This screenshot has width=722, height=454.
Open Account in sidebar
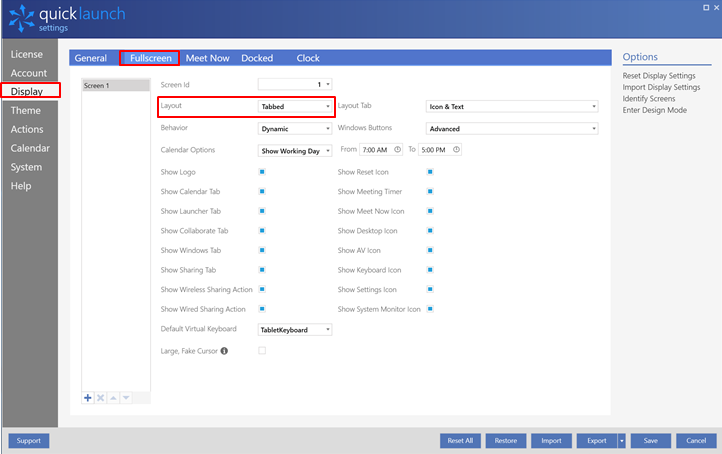[x=29, y=73]
